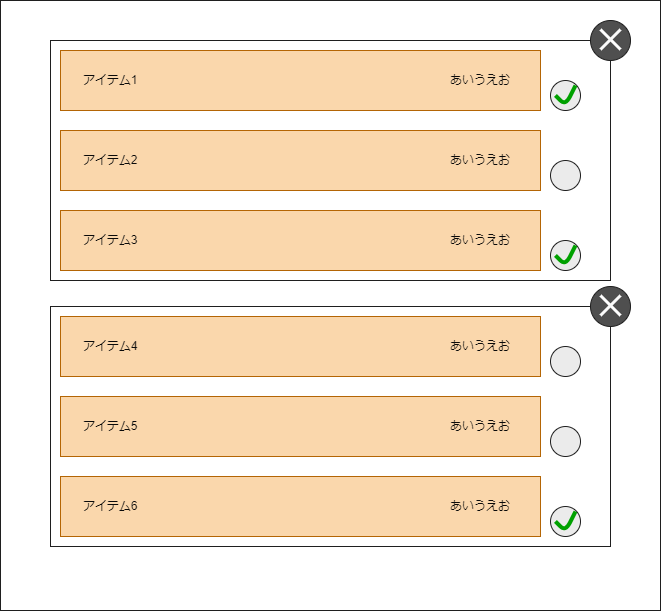Tick the empty circle beside アイテム5
This screenshot has height=611, width=661.
565,441
